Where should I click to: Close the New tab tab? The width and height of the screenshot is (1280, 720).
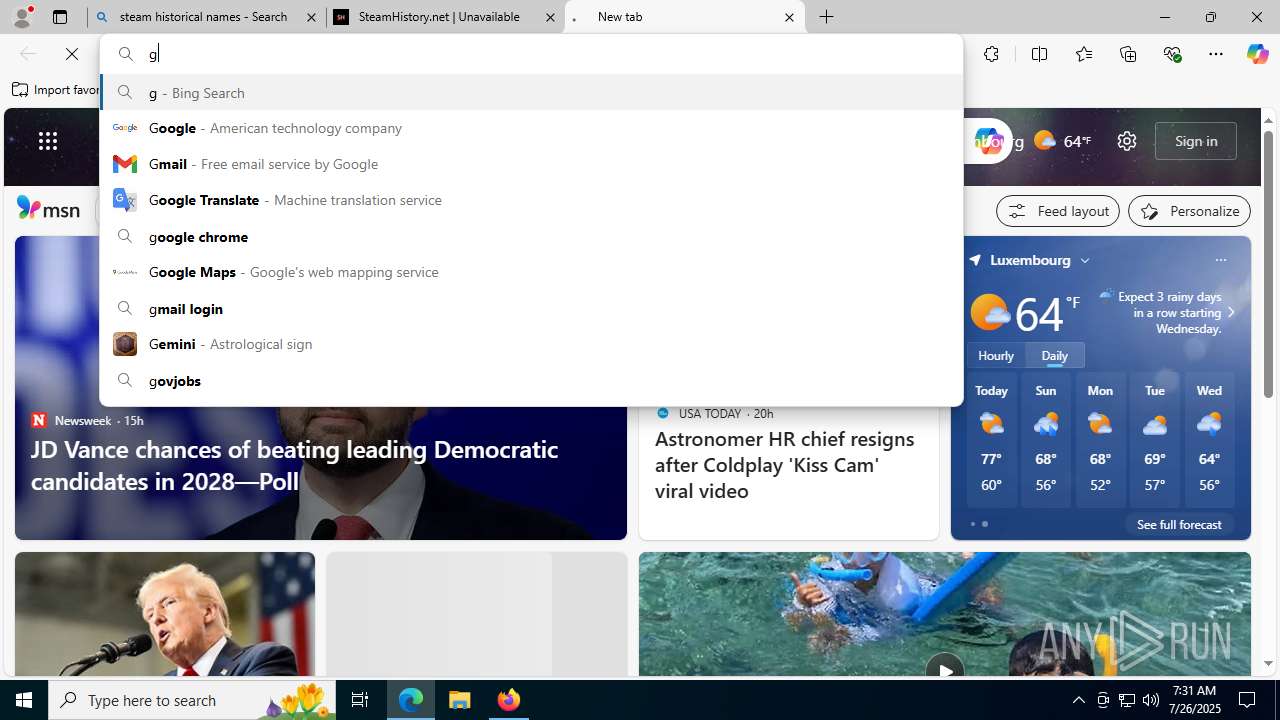pyautogui.click(x=789, y=17)
